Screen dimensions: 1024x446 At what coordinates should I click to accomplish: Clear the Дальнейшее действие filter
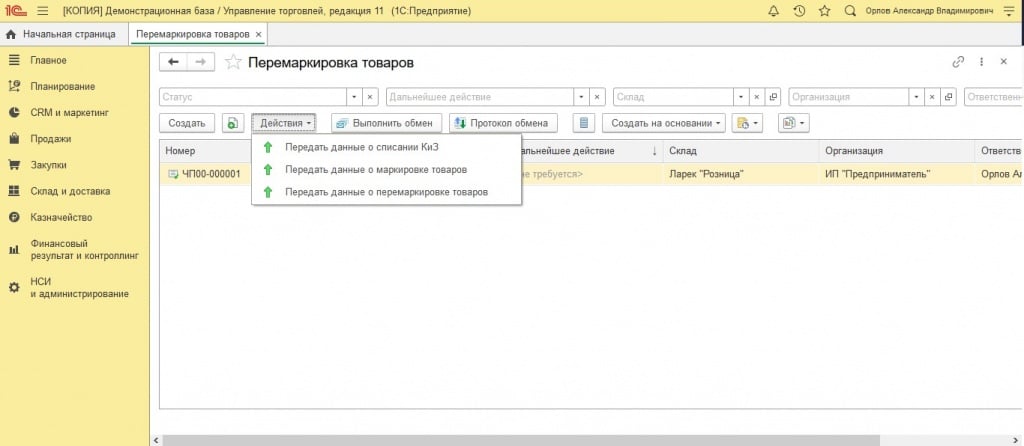(x=598, y=97)
